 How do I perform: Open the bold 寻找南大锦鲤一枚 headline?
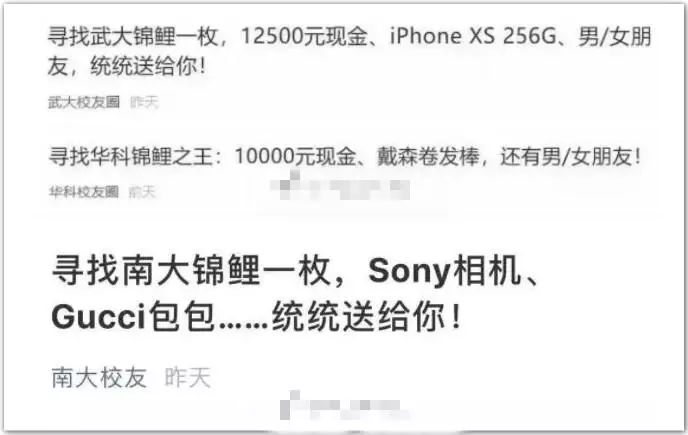point(295,293)
